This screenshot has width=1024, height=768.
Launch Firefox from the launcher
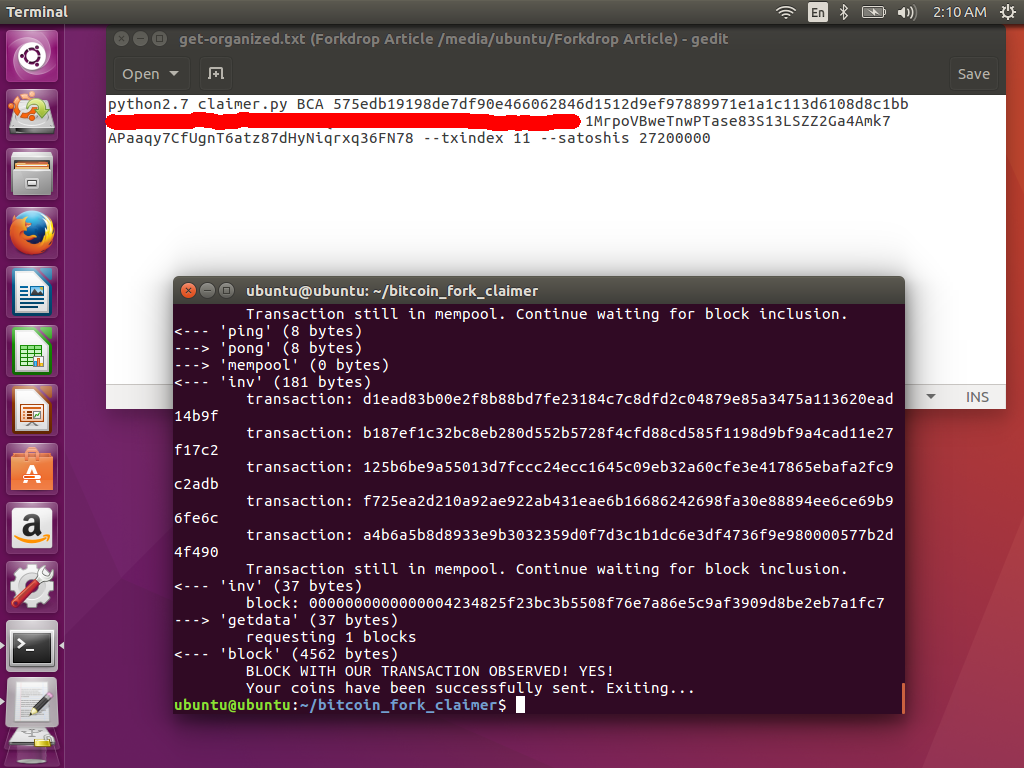30,232
